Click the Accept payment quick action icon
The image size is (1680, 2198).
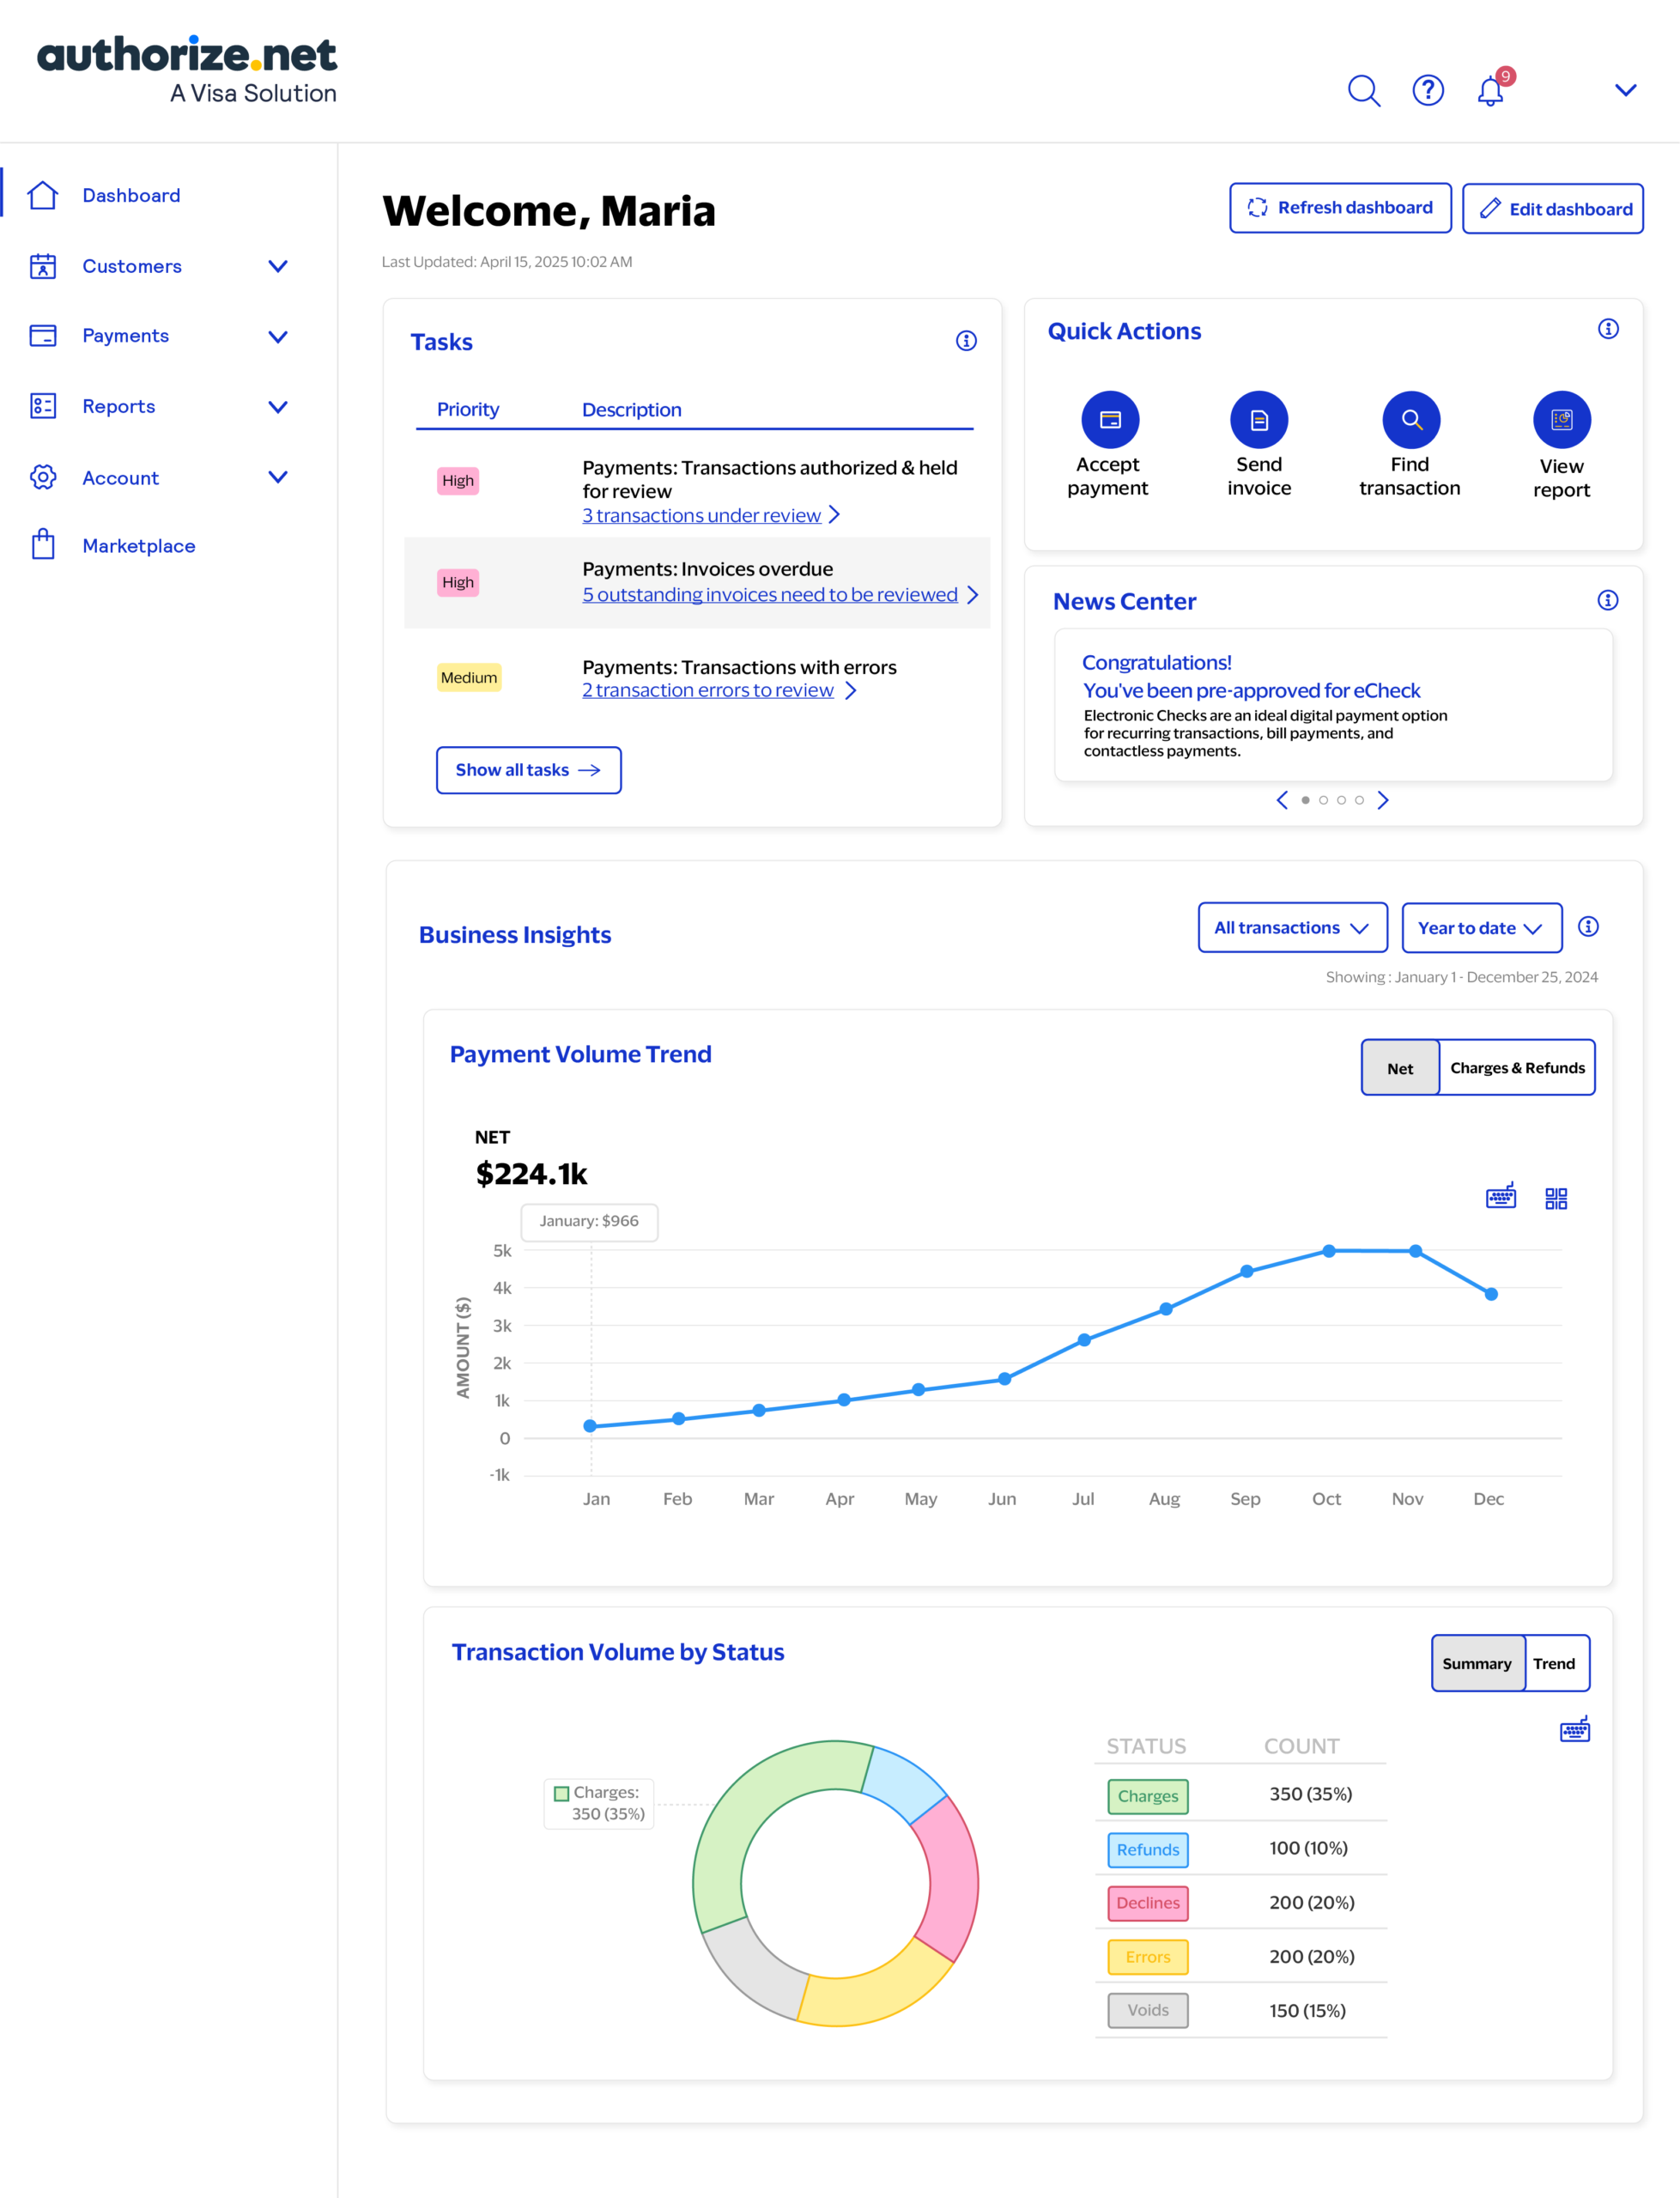(x=1110, y=419)
